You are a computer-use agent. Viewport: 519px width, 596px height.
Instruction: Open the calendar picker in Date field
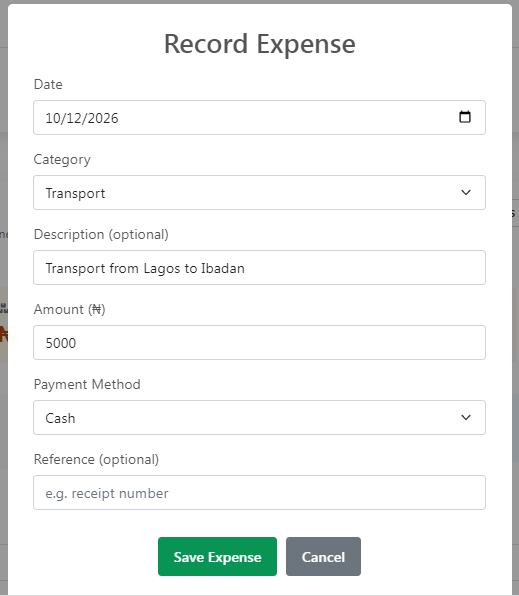465,117
